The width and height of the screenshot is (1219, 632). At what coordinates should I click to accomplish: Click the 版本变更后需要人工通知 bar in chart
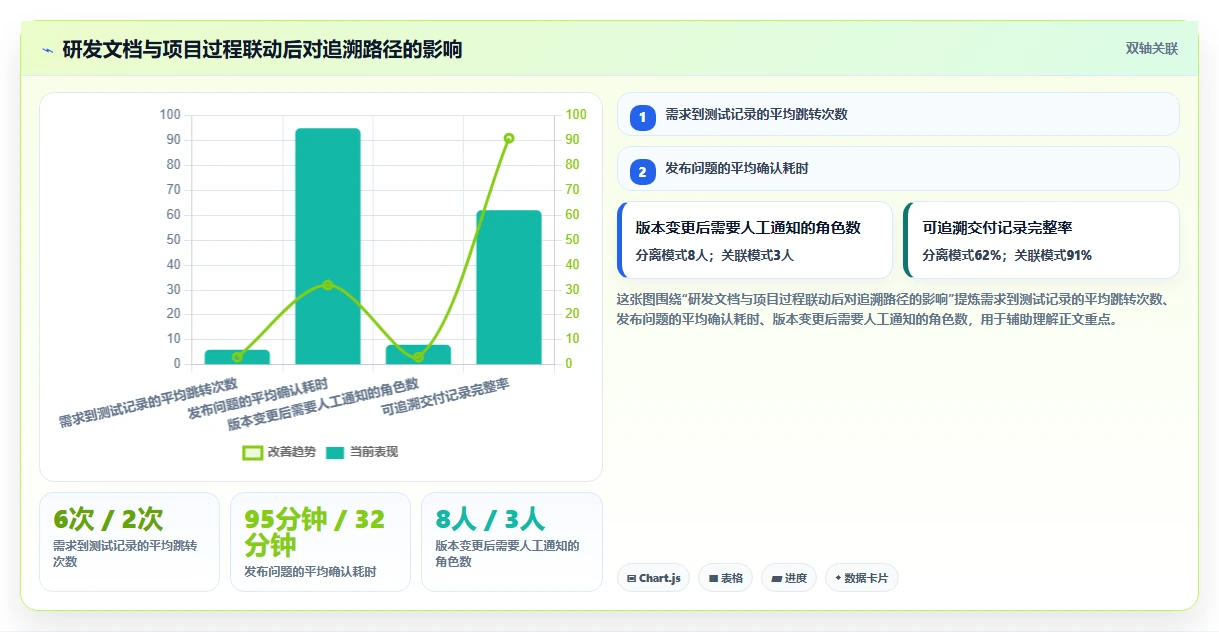(418, 354)
